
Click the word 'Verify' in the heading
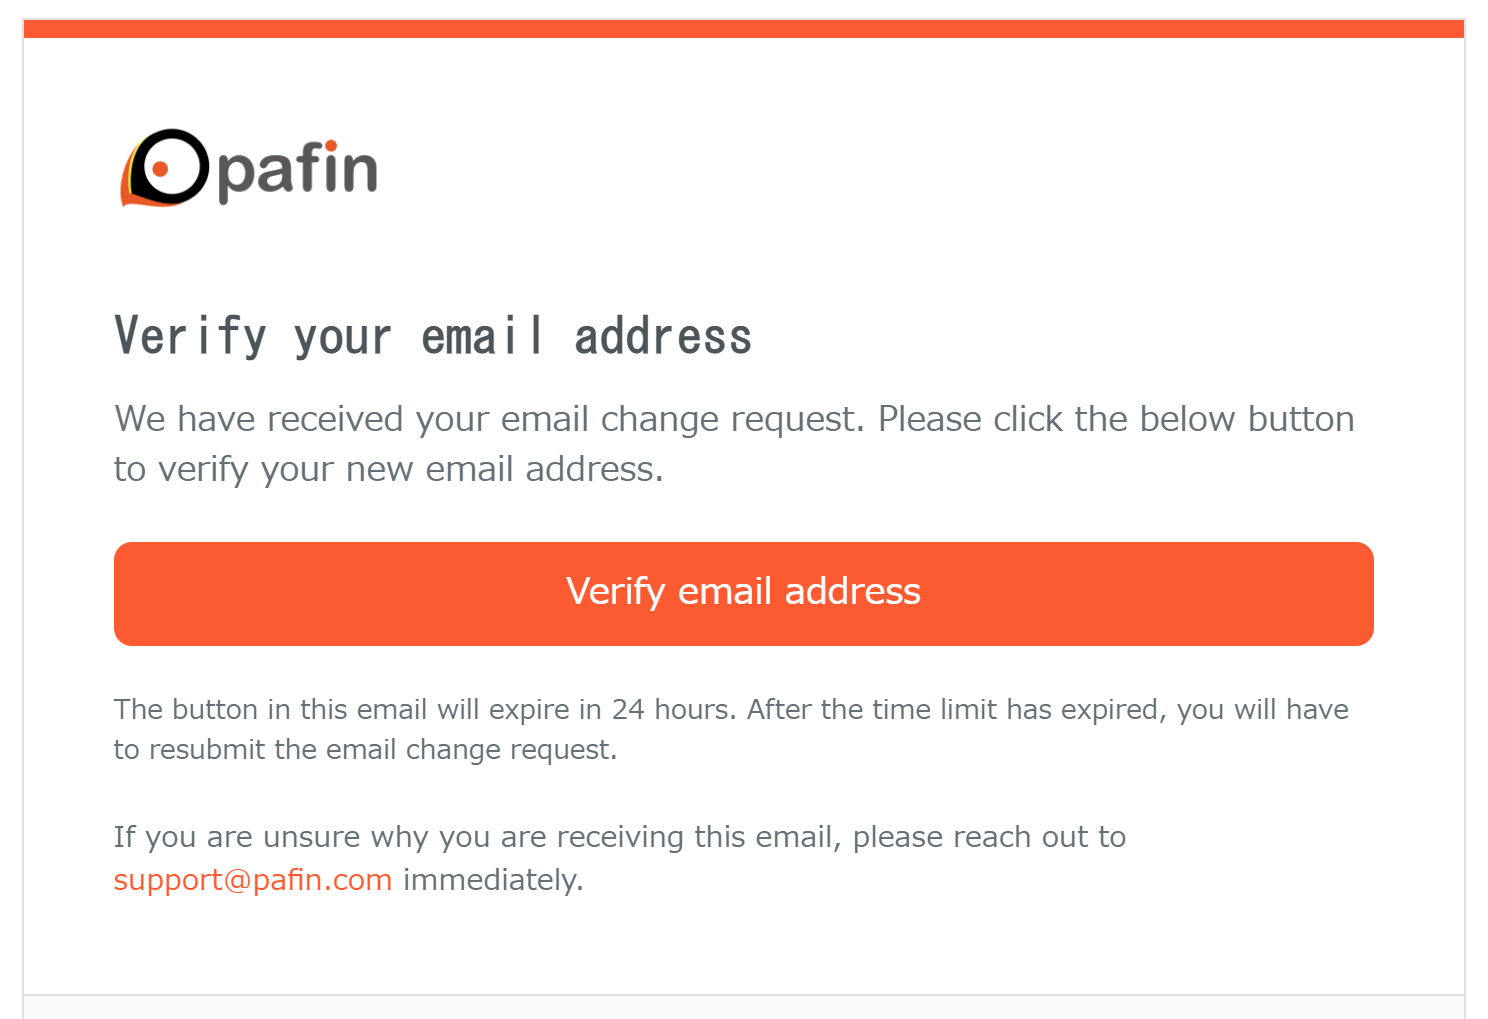[x=190, y=336]
